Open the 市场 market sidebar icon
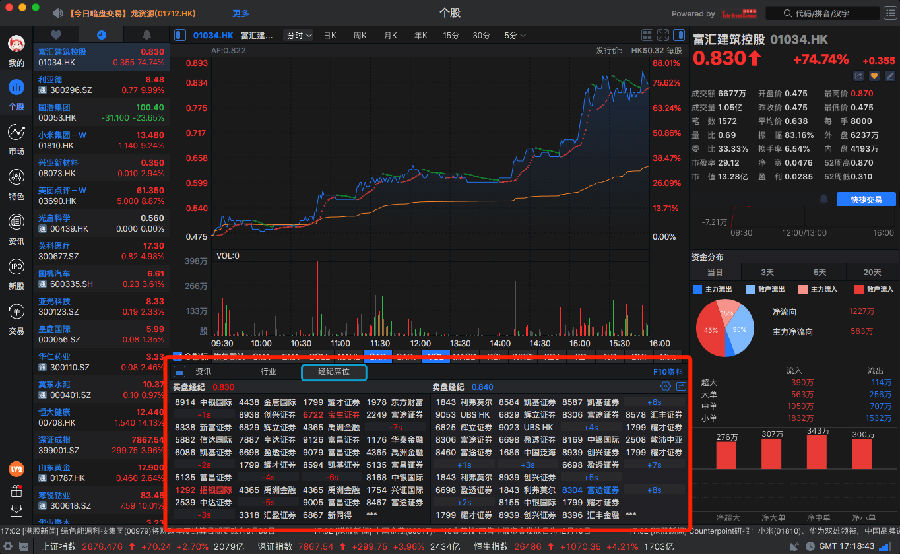Viewport: 900px width, 554px height. [x=16, y=133]
